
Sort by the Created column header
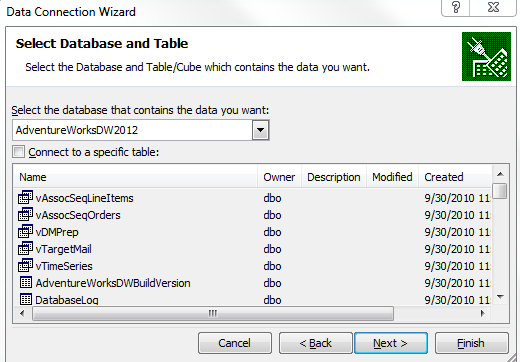[455, 177]
